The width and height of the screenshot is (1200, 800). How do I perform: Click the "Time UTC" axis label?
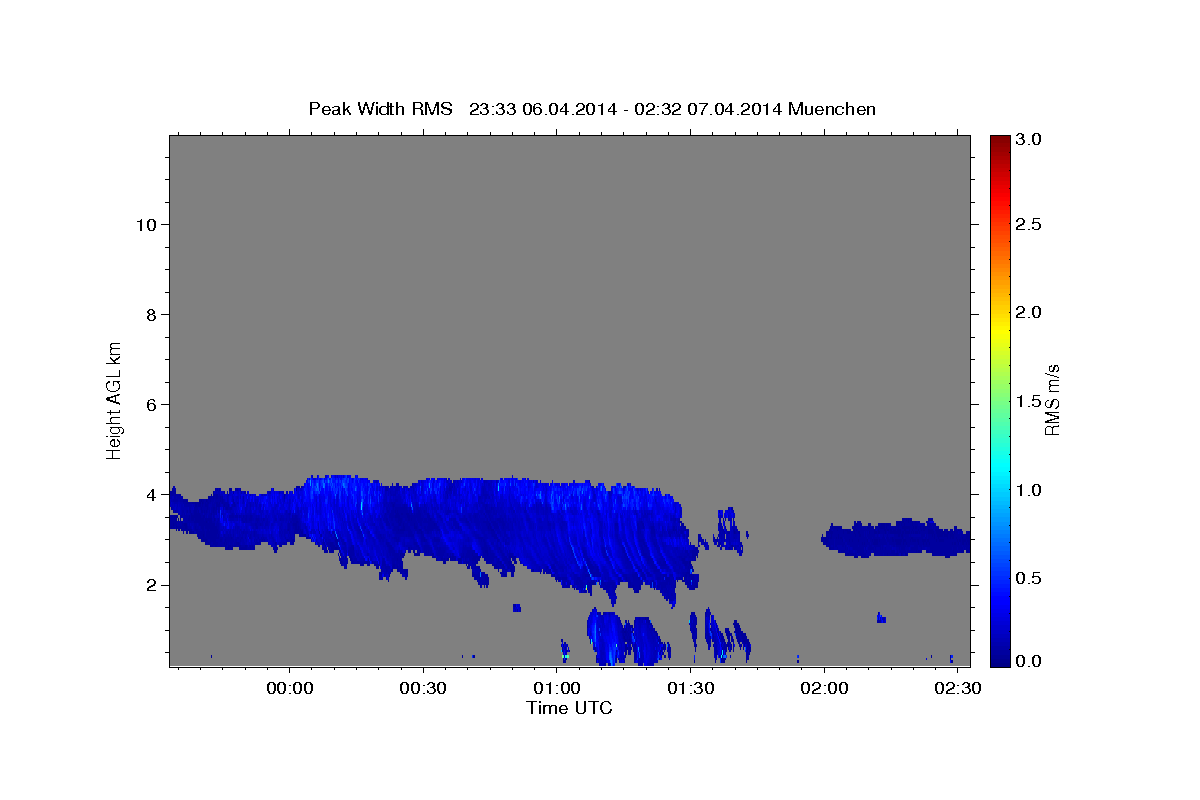(x=569, y=708)
